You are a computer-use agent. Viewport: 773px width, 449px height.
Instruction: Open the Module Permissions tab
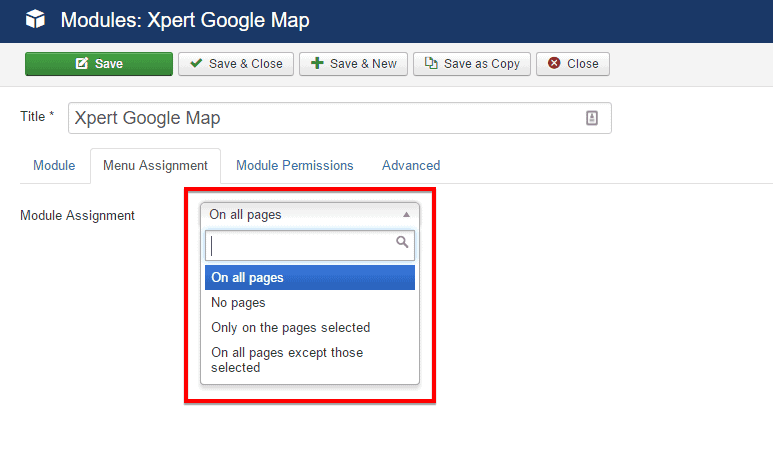click(x=295, y=166)
